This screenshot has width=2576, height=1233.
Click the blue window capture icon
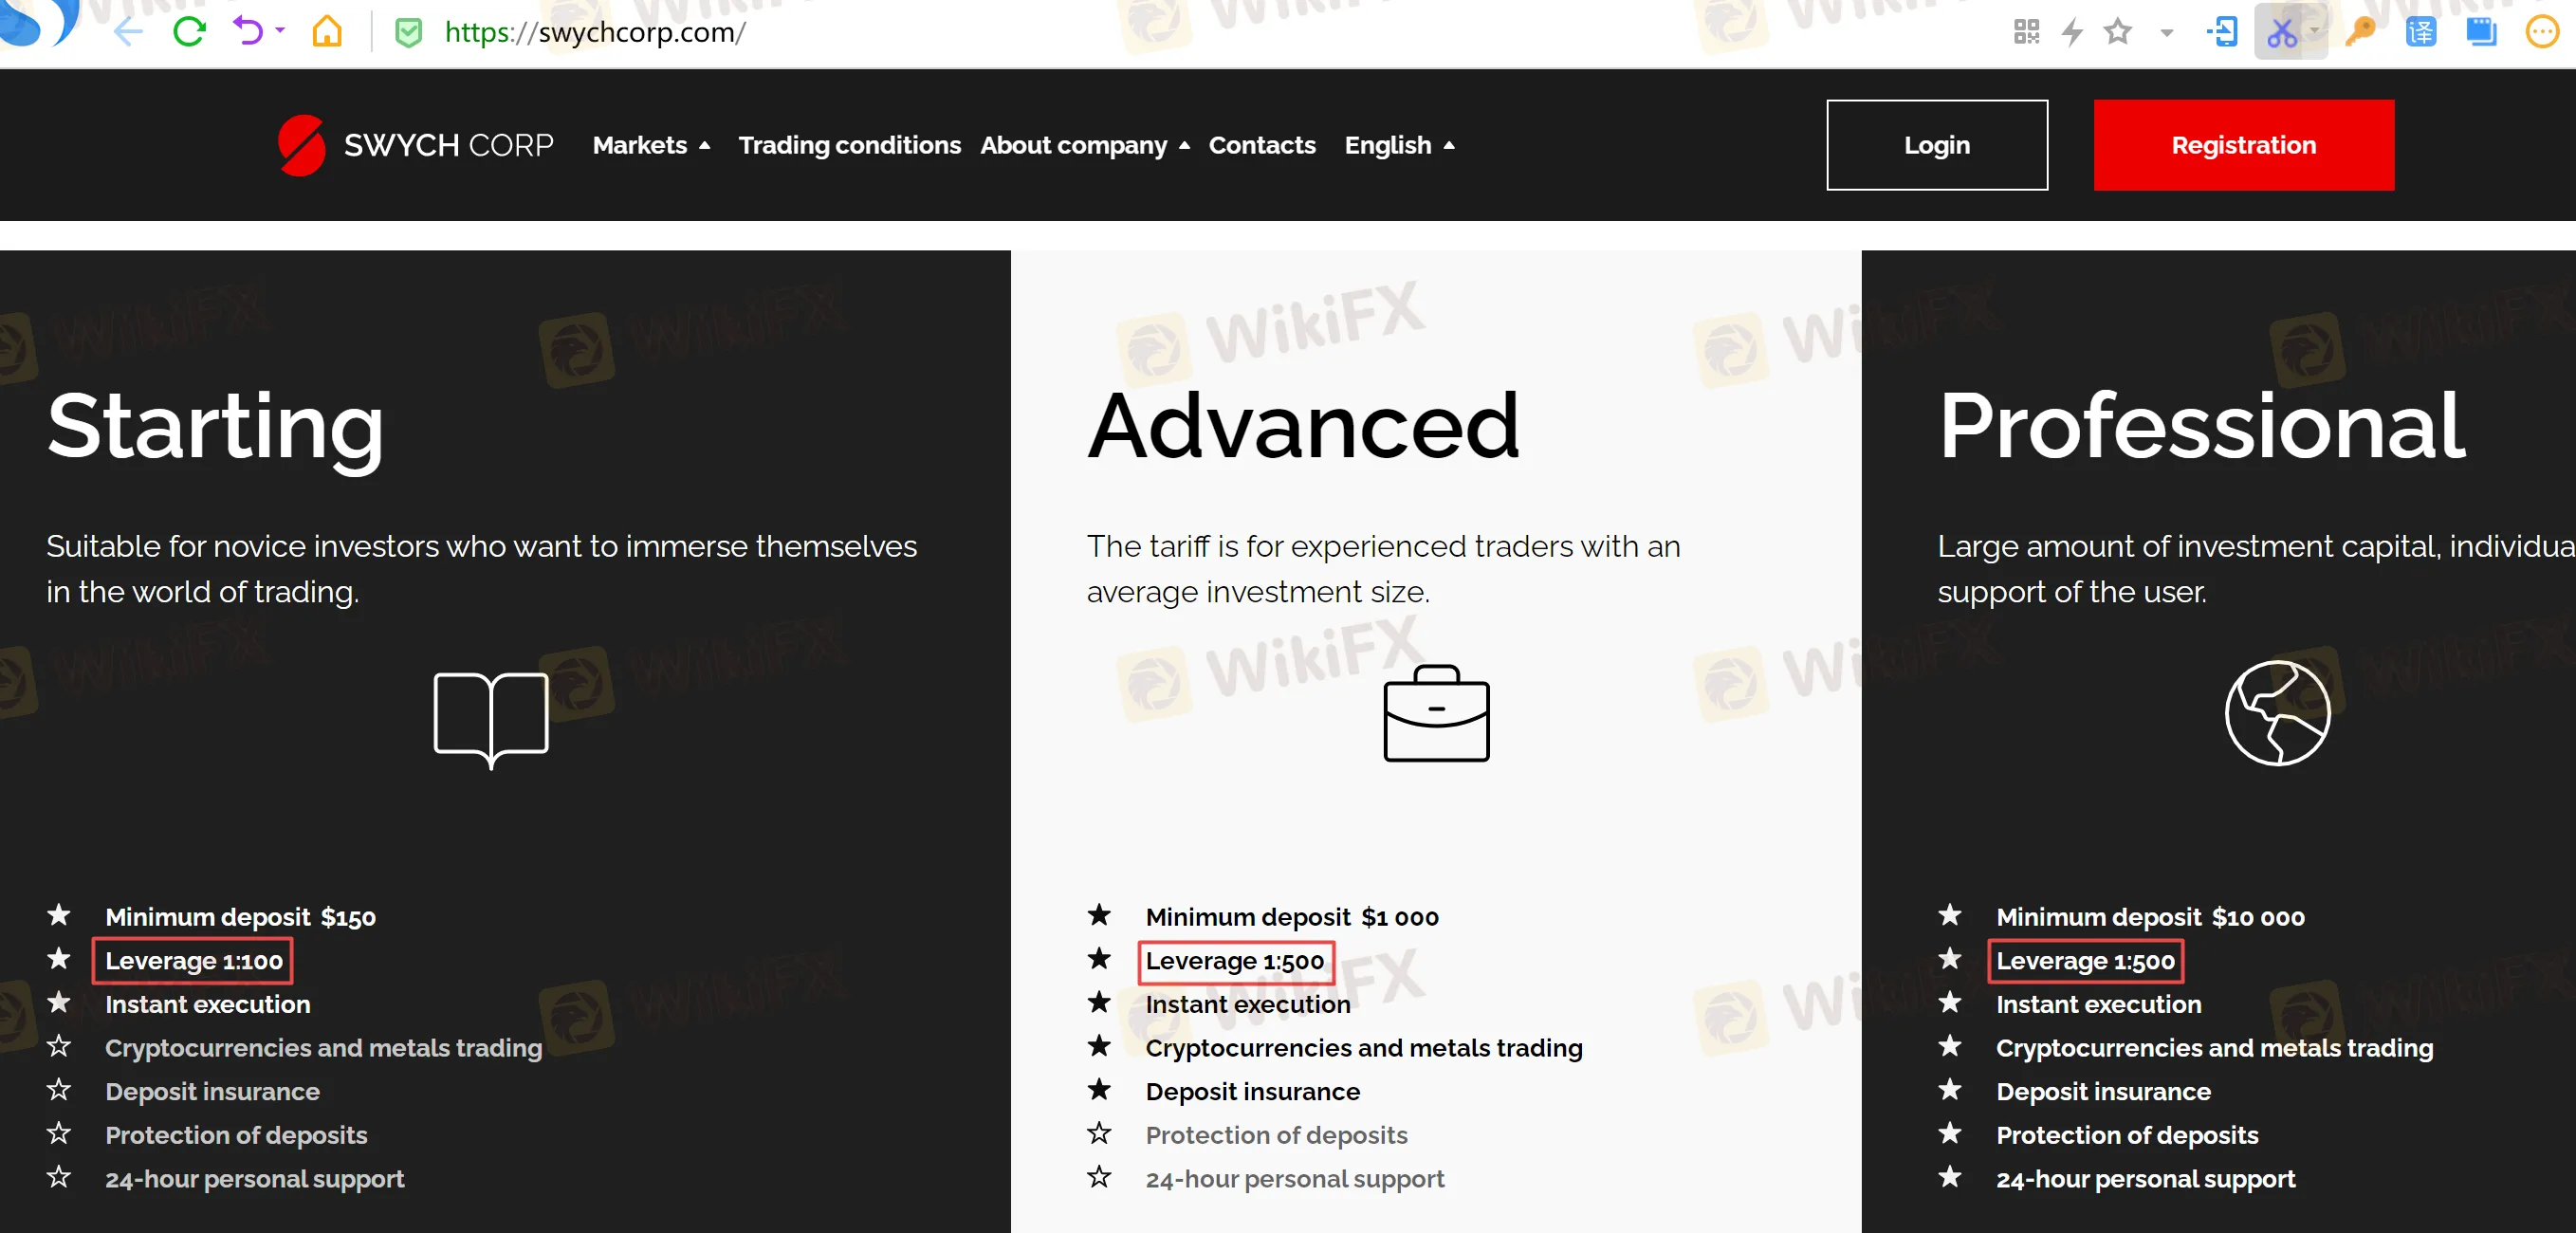(2481, 32)
